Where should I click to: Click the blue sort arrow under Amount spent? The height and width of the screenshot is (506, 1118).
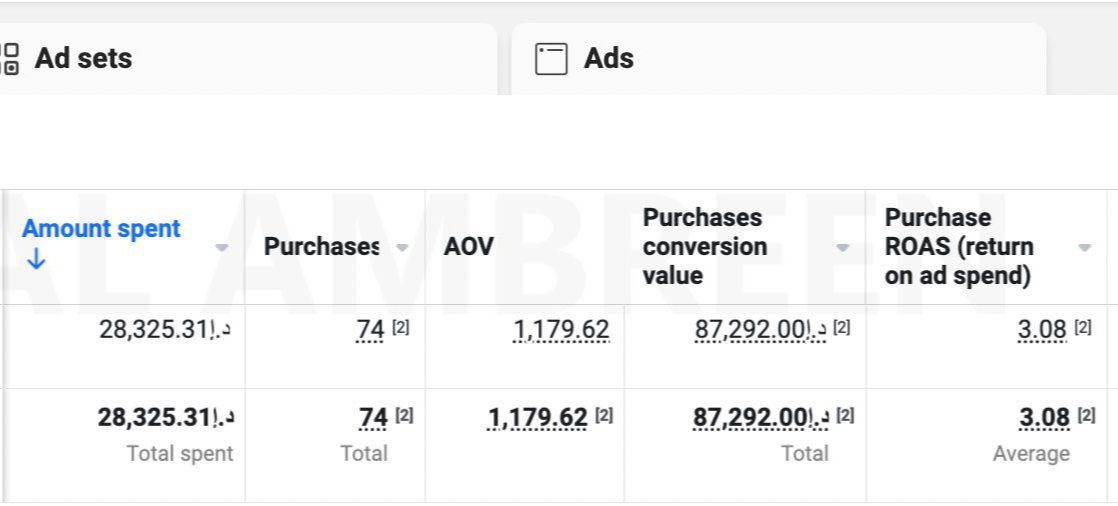(x=36, y=260)
